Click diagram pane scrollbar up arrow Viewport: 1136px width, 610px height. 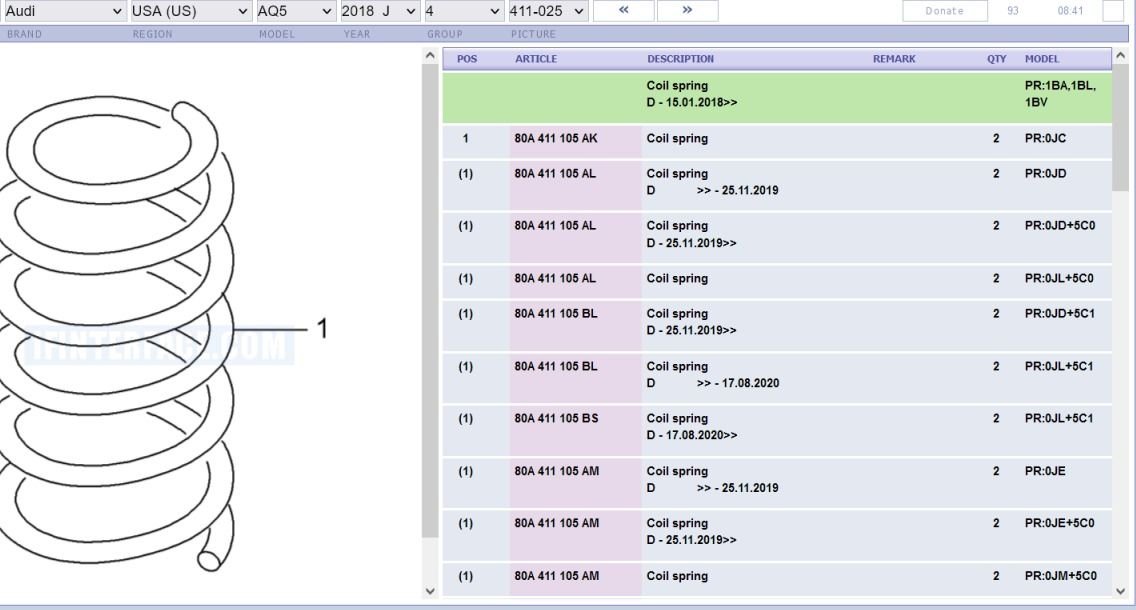(430, 55)
